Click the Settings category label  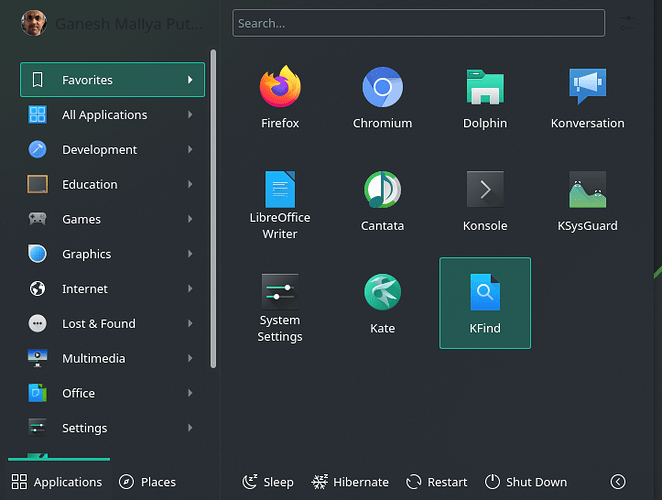(84, 428)
